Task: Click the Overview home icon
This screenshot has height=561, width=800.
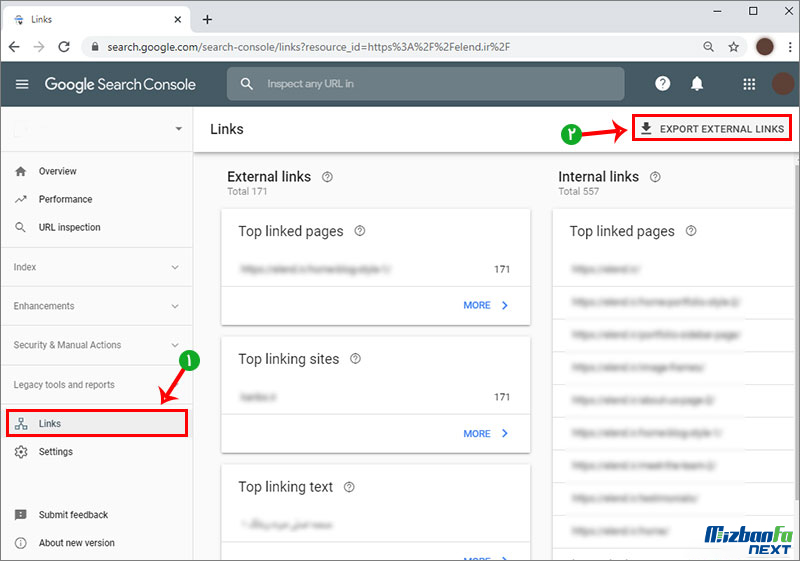Action: [x=20, y=171]
